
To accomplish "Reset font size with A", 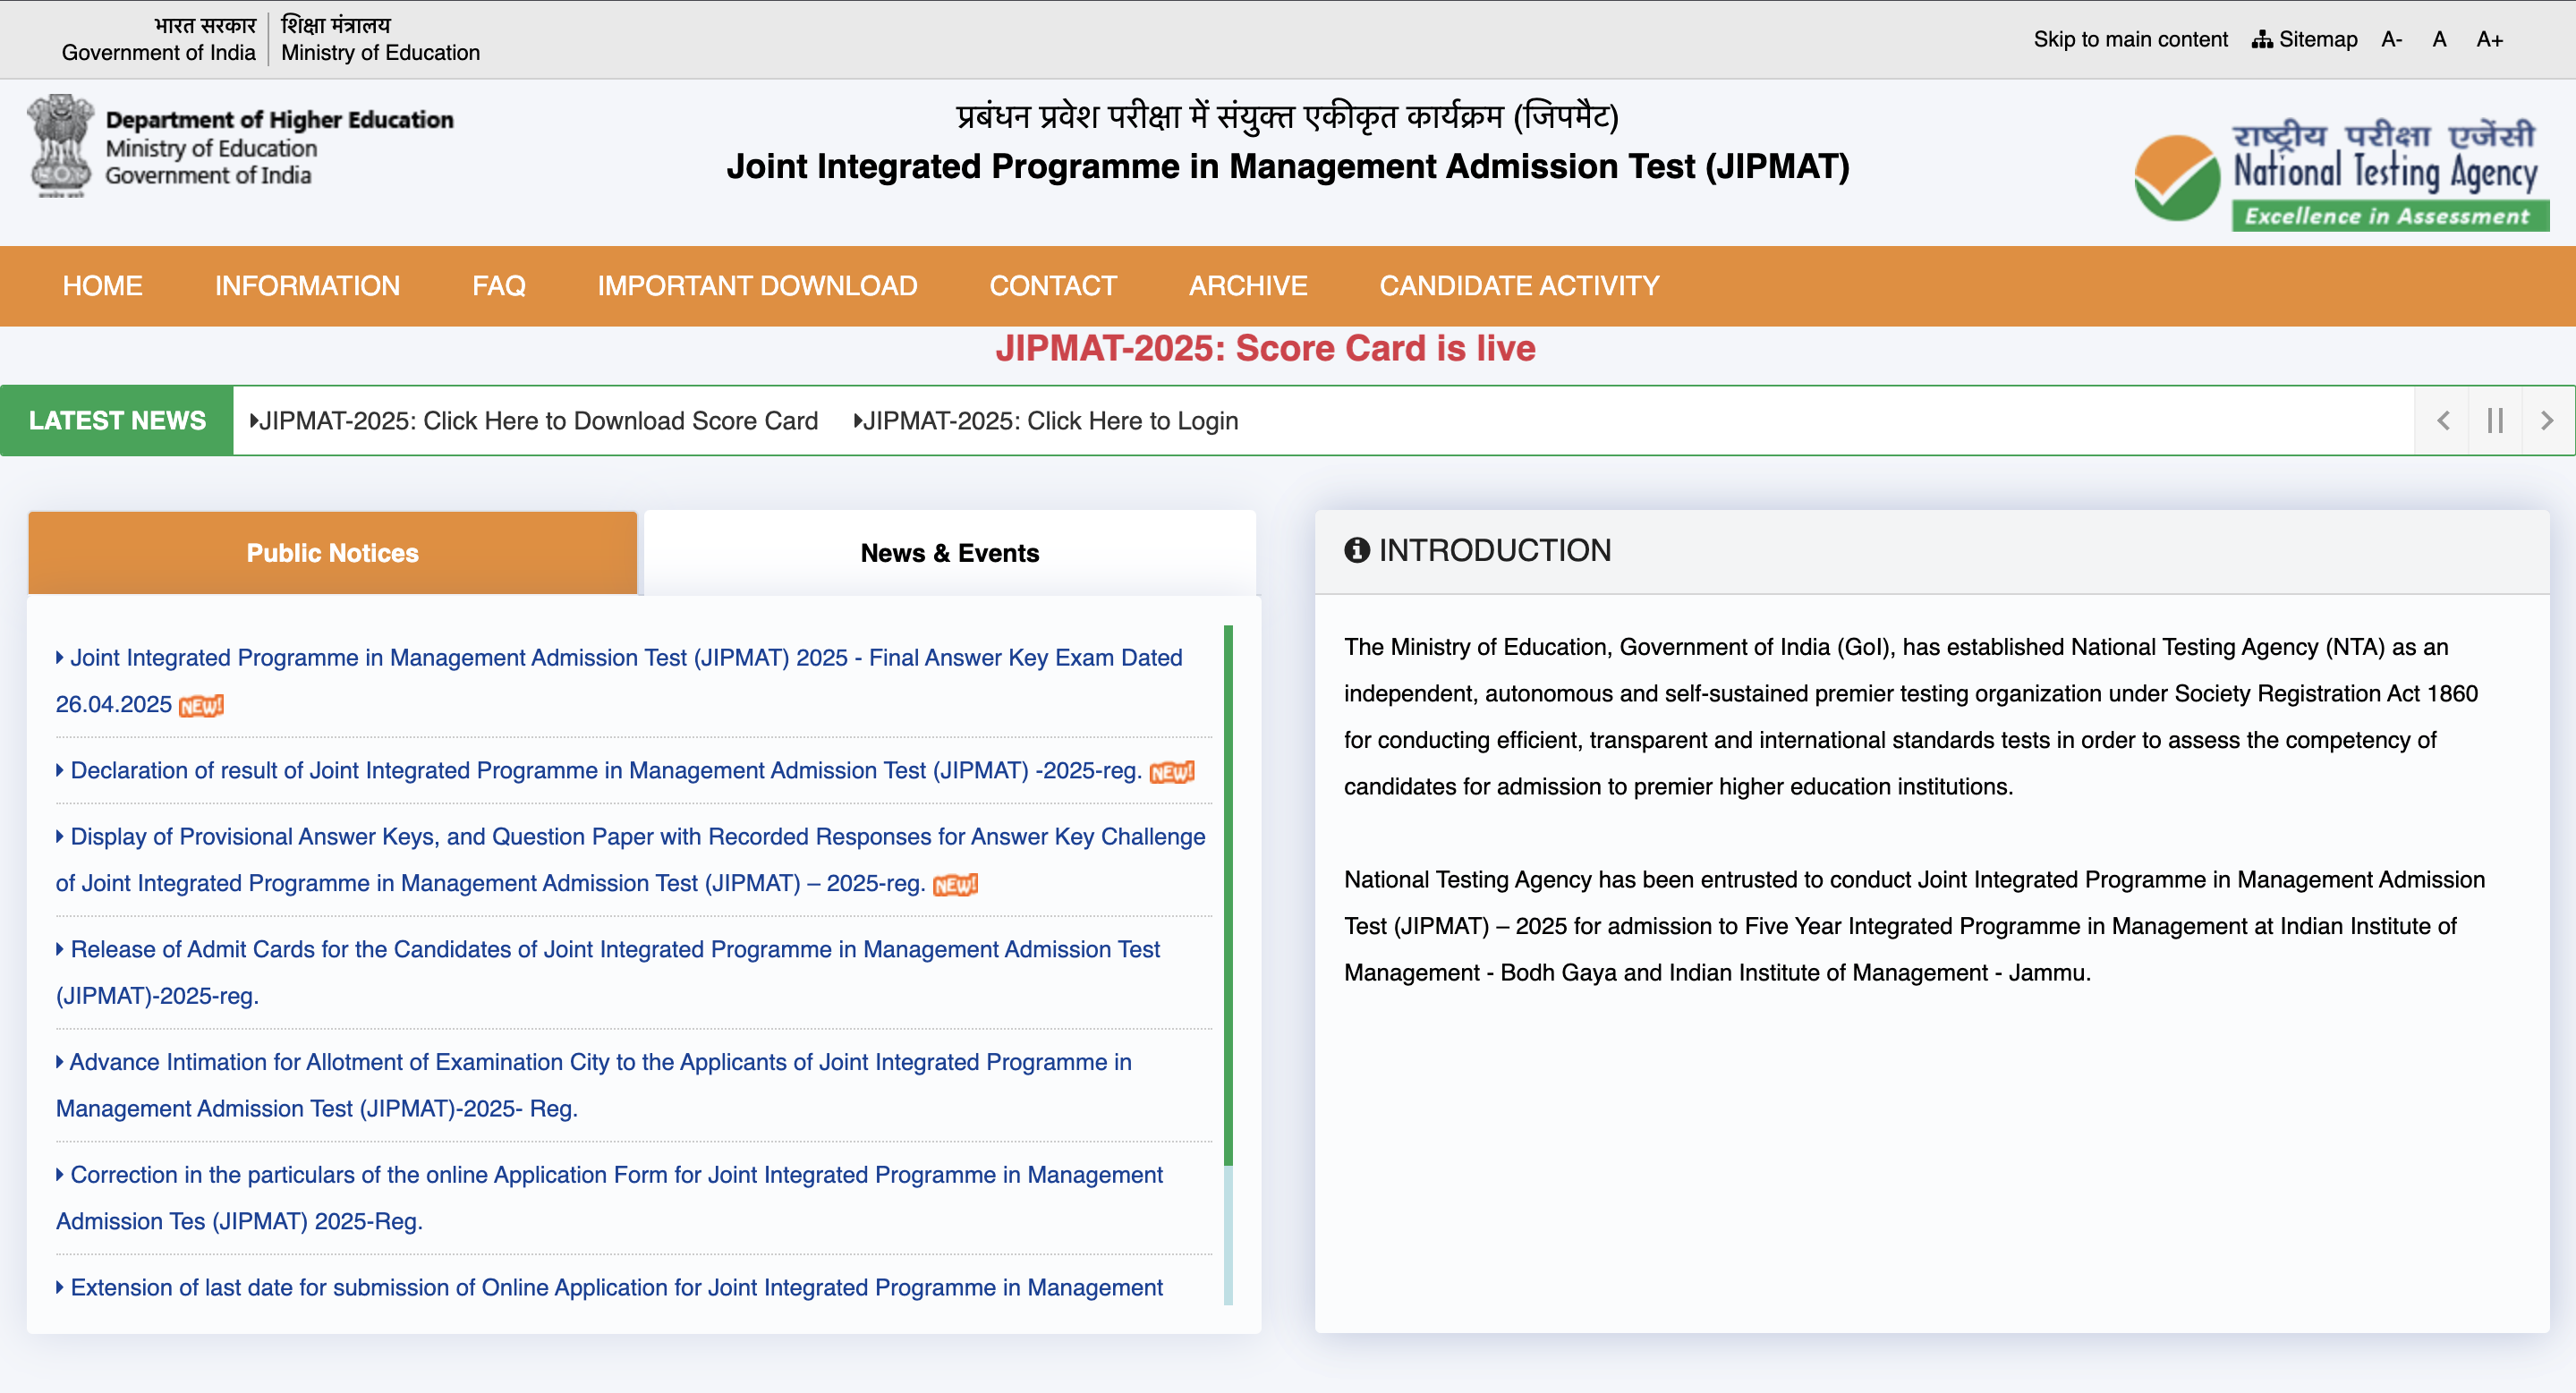I will pos(2439,39).
